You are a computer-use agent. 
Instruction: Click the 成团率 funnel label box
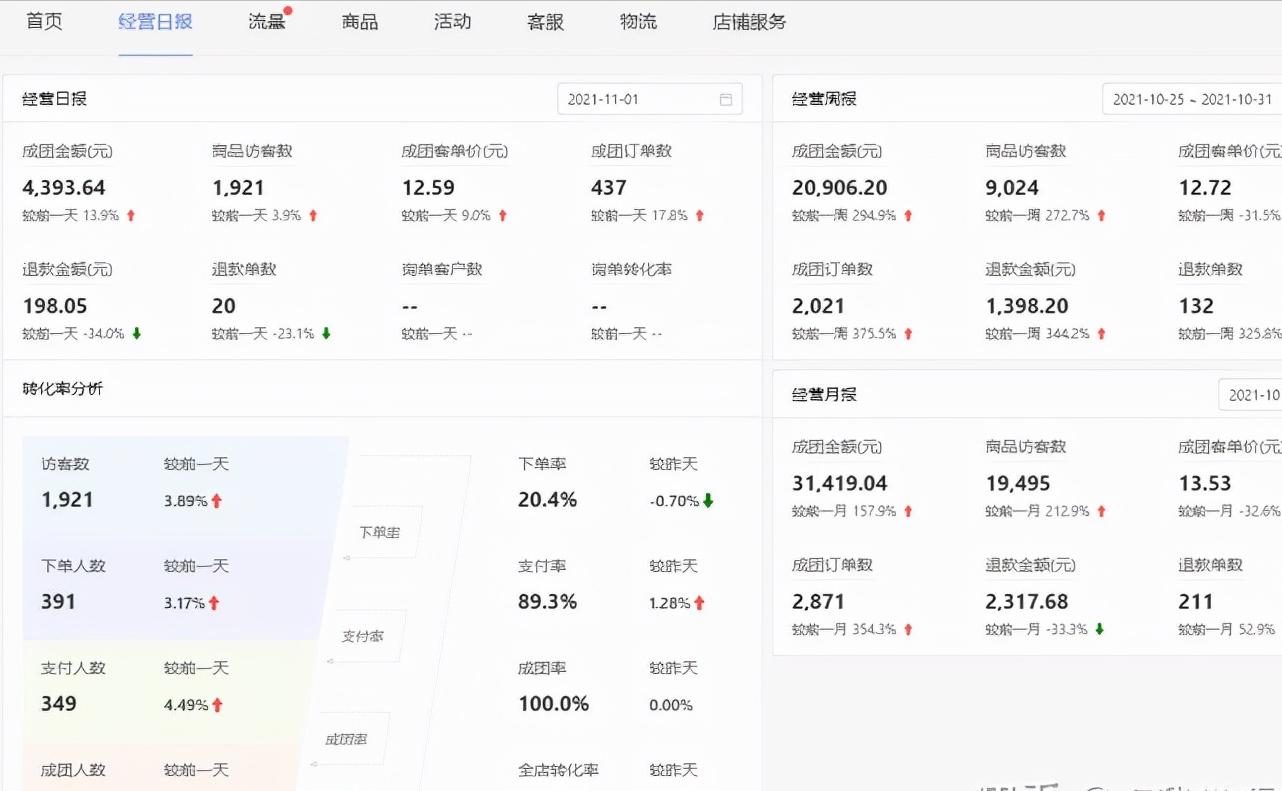[347, 739]
